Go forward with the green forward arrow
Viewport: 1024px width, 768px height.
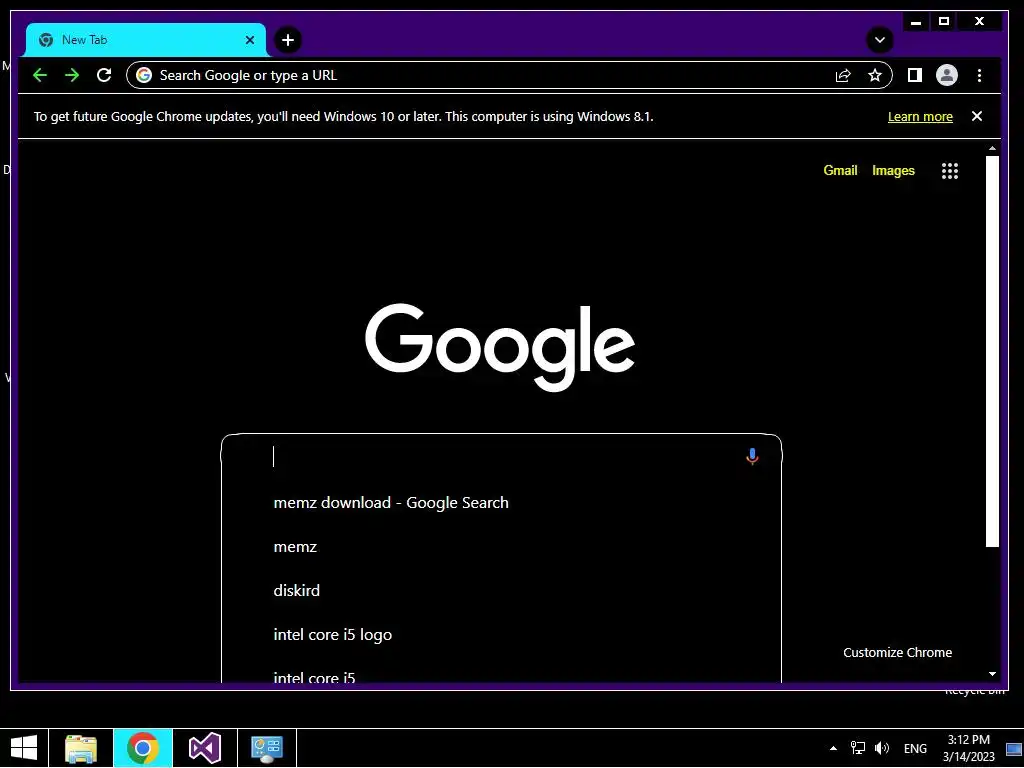pyautogui.click(x=72, y=75)
